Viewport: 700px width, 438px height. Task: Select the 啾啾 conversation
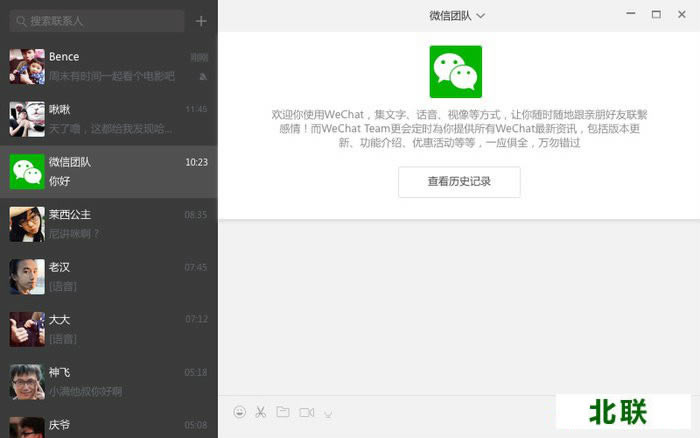[108, 119]
